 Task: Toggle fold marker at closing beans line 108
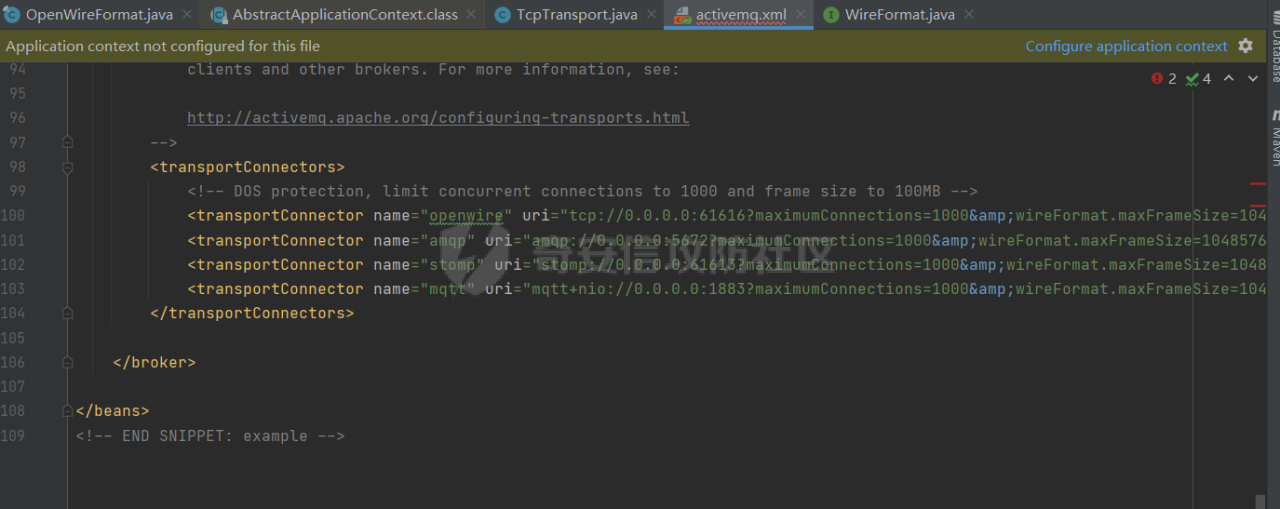pyautogui.click(x=67, y=411)
